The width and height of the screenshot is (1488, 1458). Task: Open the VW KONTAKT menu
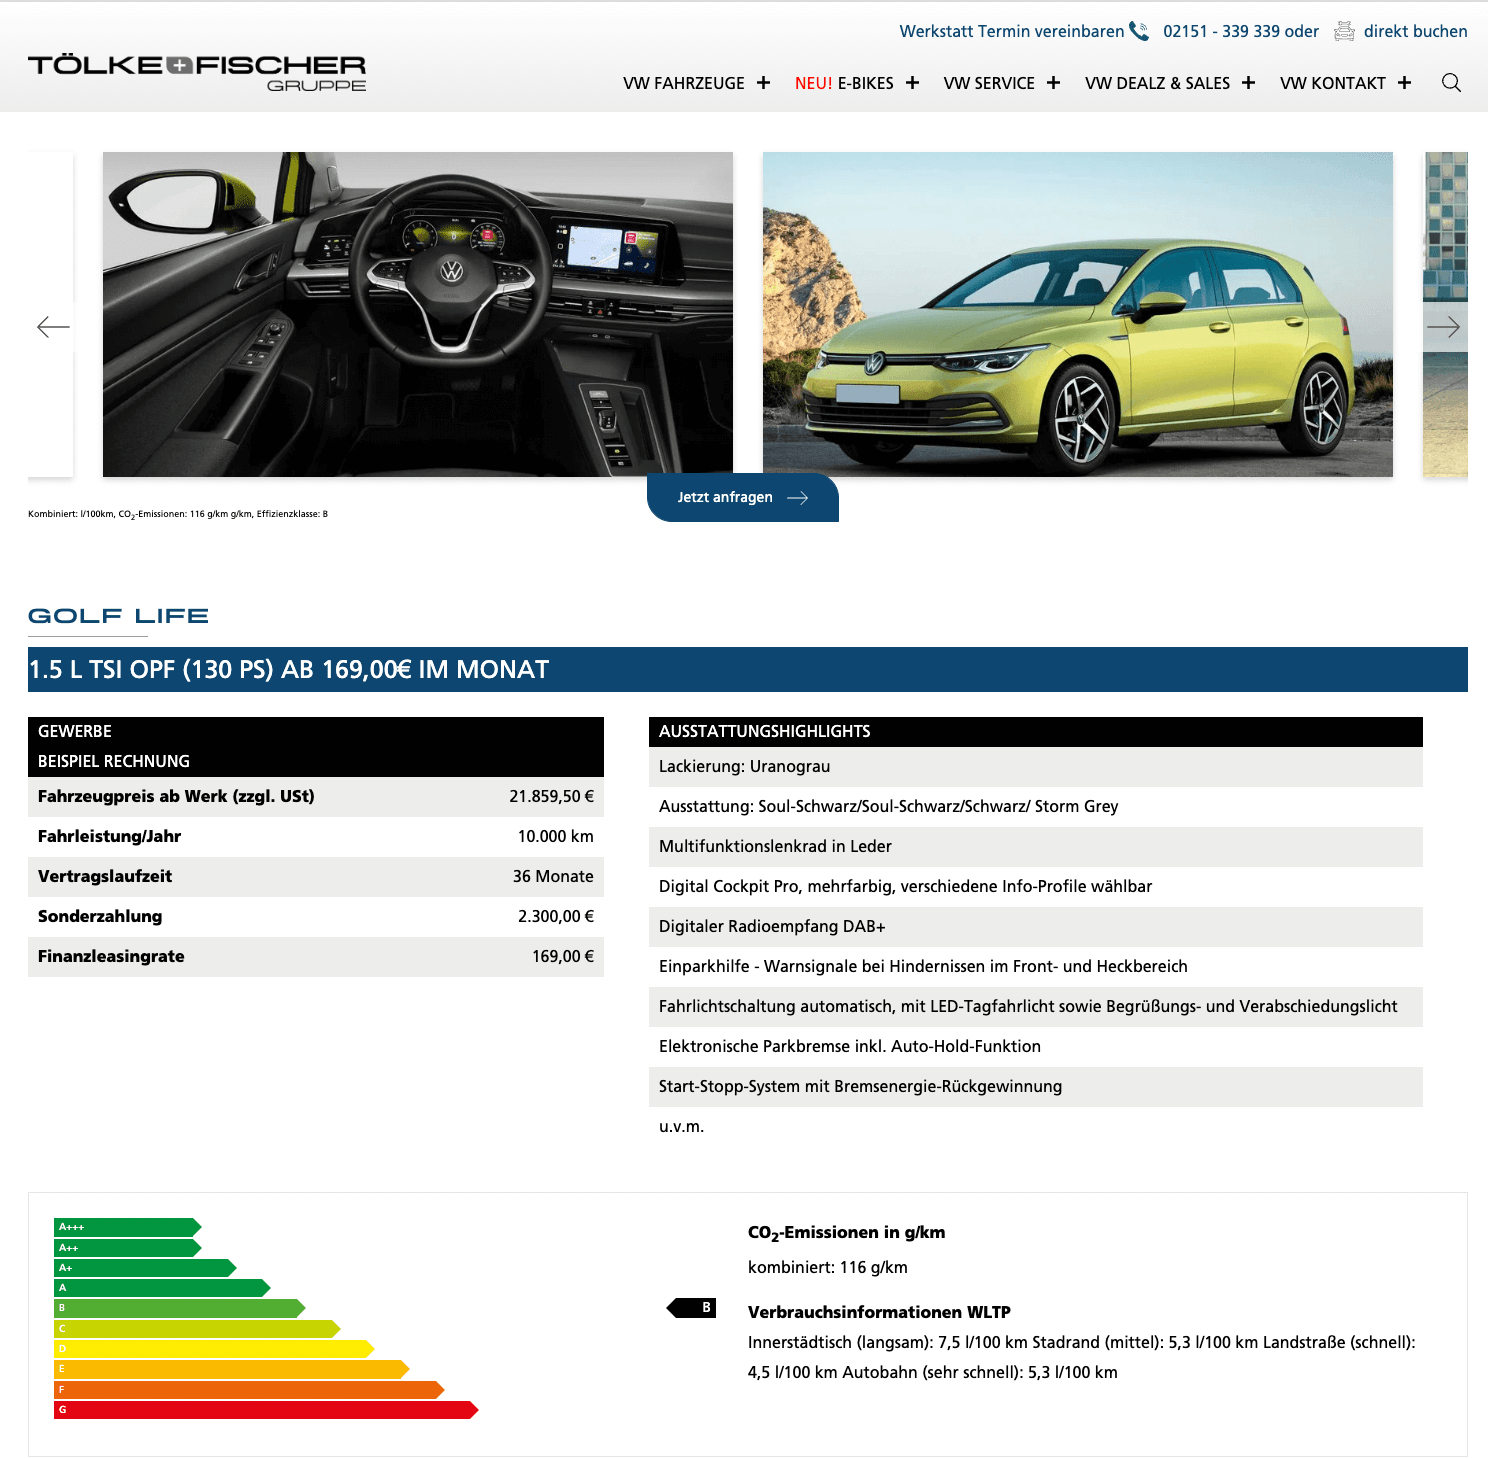click(x=1333, y=83)
